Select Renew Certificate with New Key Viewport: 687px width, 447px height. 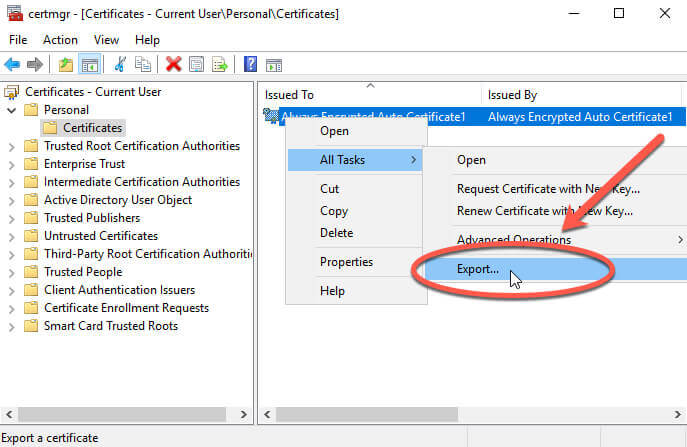click(x=556, y=211)
